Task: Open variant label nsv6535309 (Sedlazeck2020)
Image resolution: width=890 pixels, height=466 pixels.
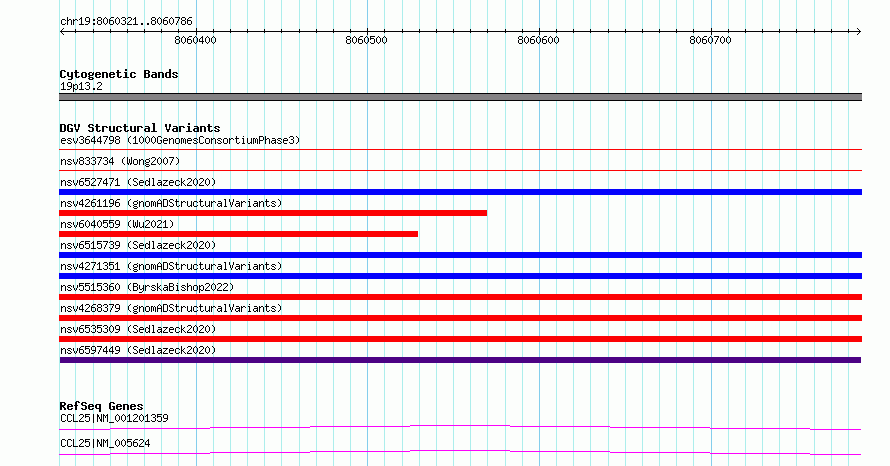Action: click(138, 329)
